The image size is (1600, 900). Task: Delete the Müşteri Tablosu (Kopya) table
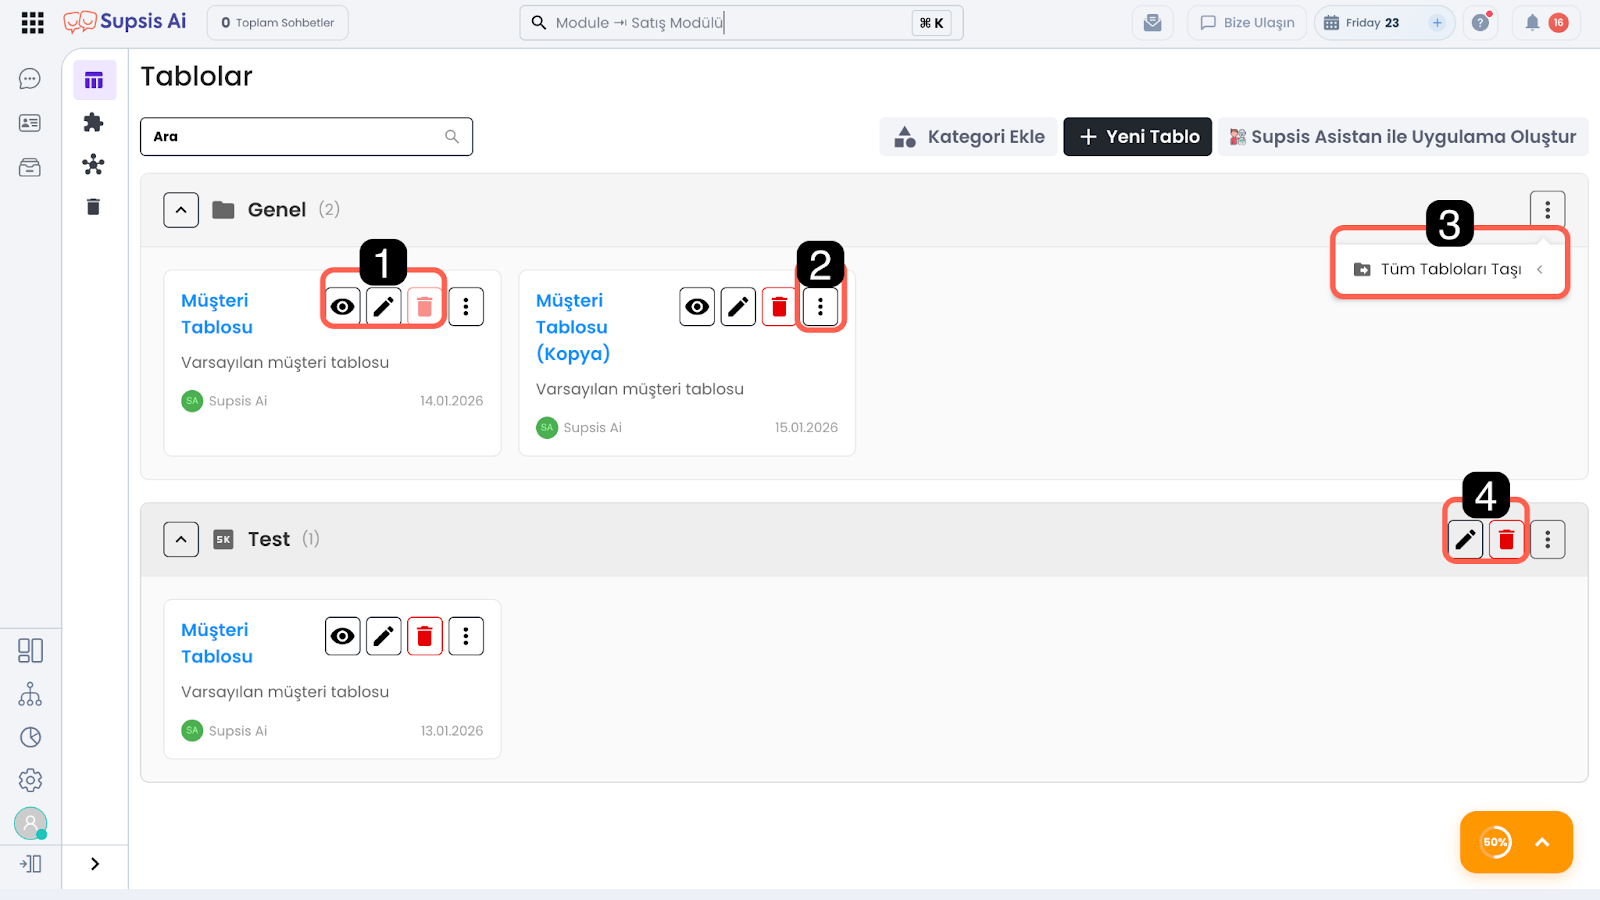[779, 307]
